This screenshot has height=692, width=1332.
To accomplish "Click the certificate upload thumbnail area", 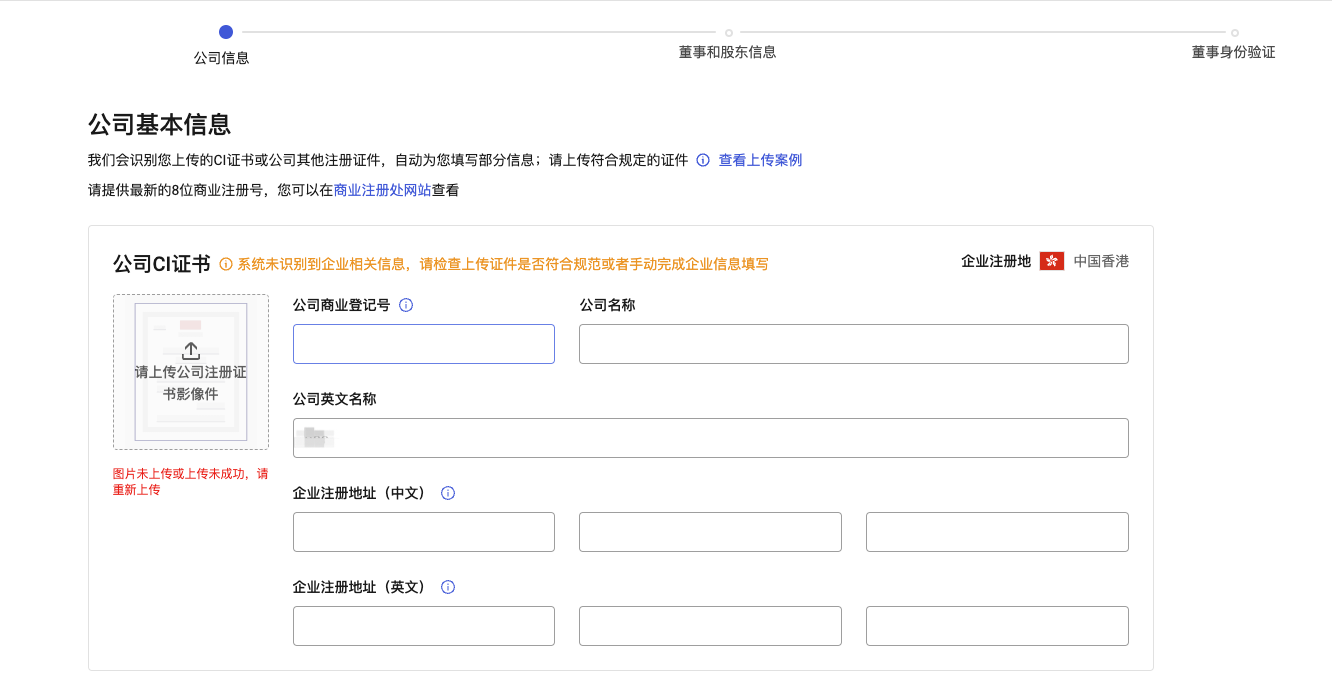I will tap(190, 372).
